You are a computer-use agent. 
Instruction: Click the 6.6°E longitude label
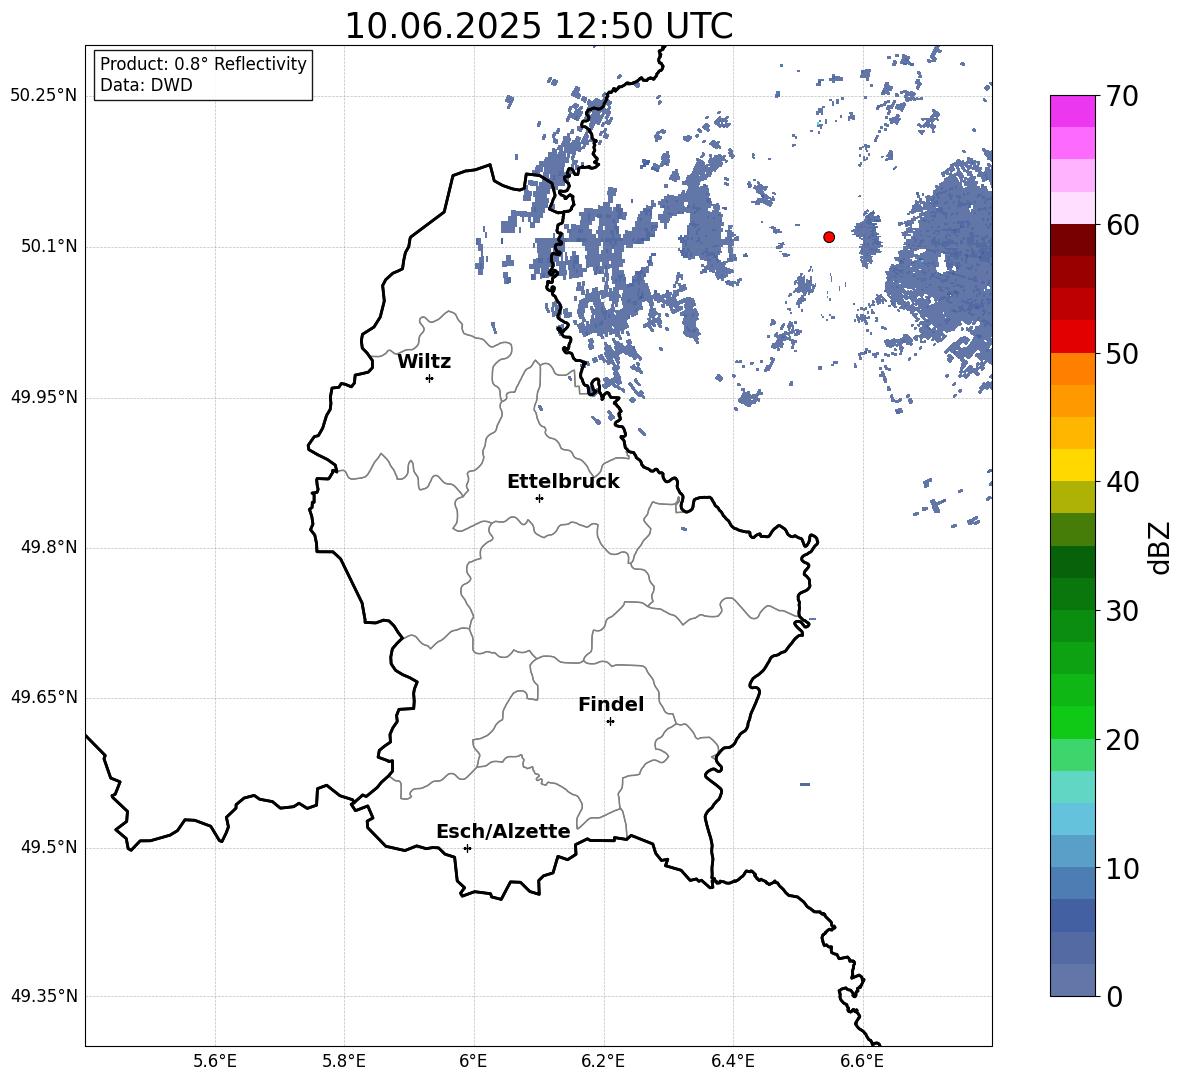coord(862,1062)
